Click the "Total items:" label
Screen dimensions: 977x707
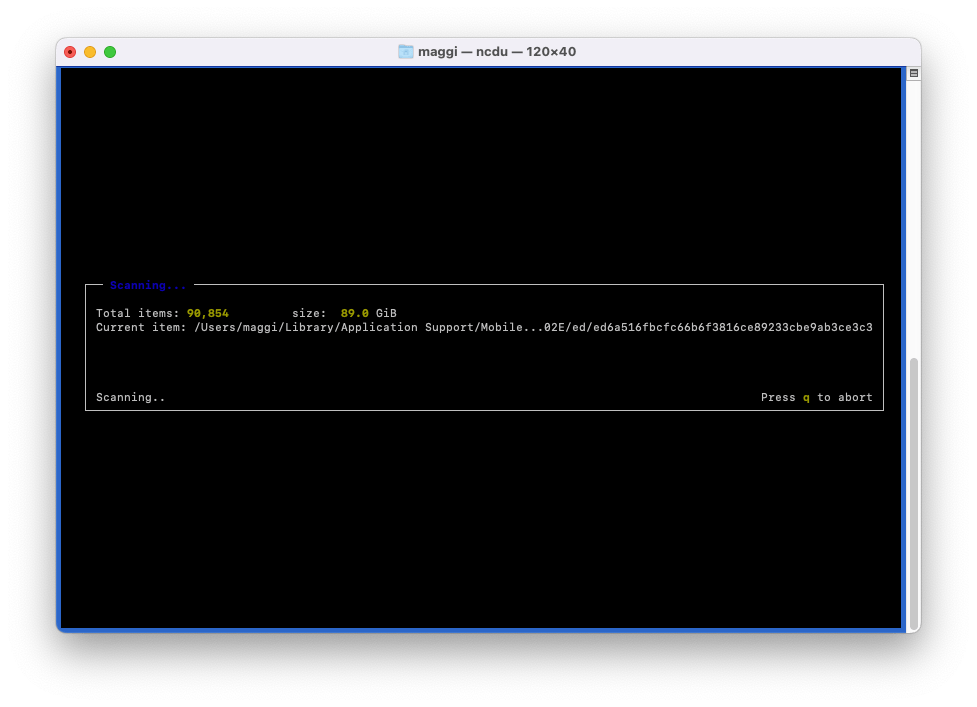tap(138, 313)
